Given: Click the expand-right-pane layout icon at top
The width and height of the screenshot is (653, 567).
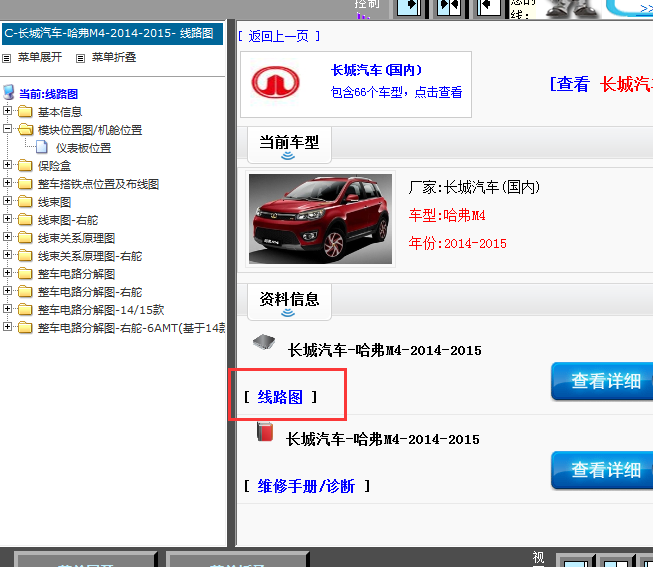Looking at the screenshot, I should (488, 7).
